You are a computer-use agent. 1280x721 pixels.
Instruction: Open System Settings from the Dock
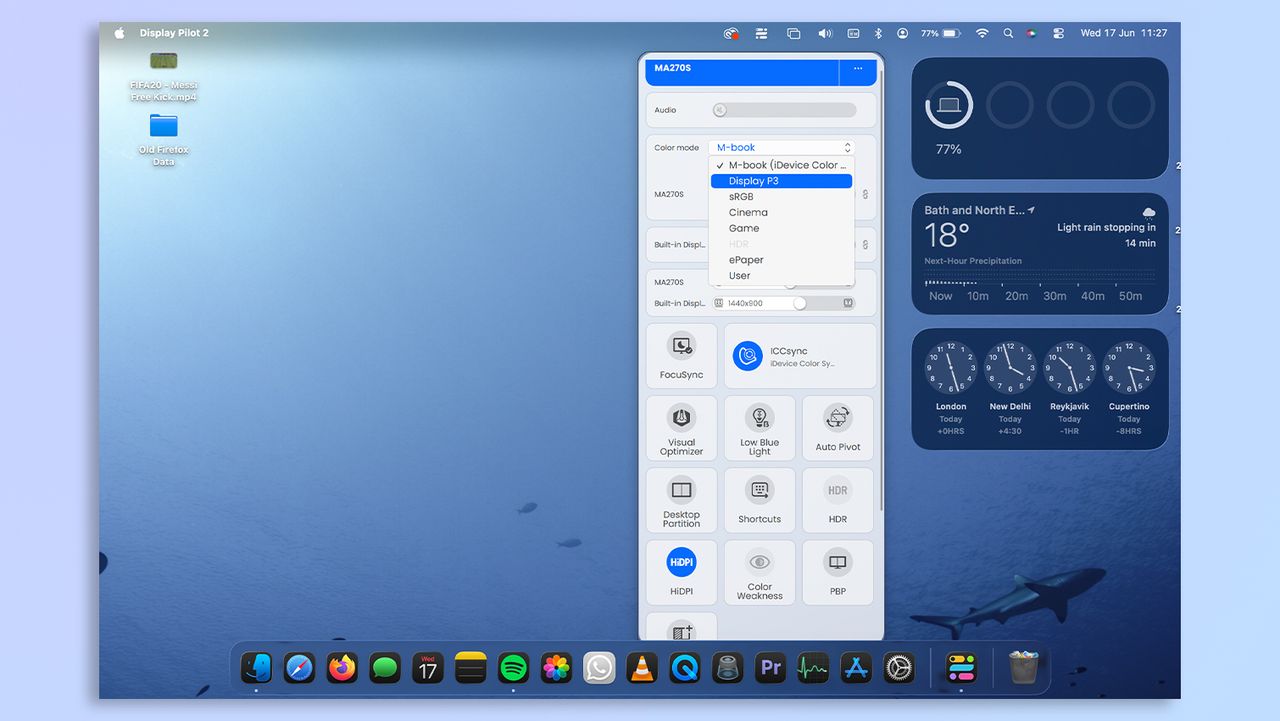899,667
